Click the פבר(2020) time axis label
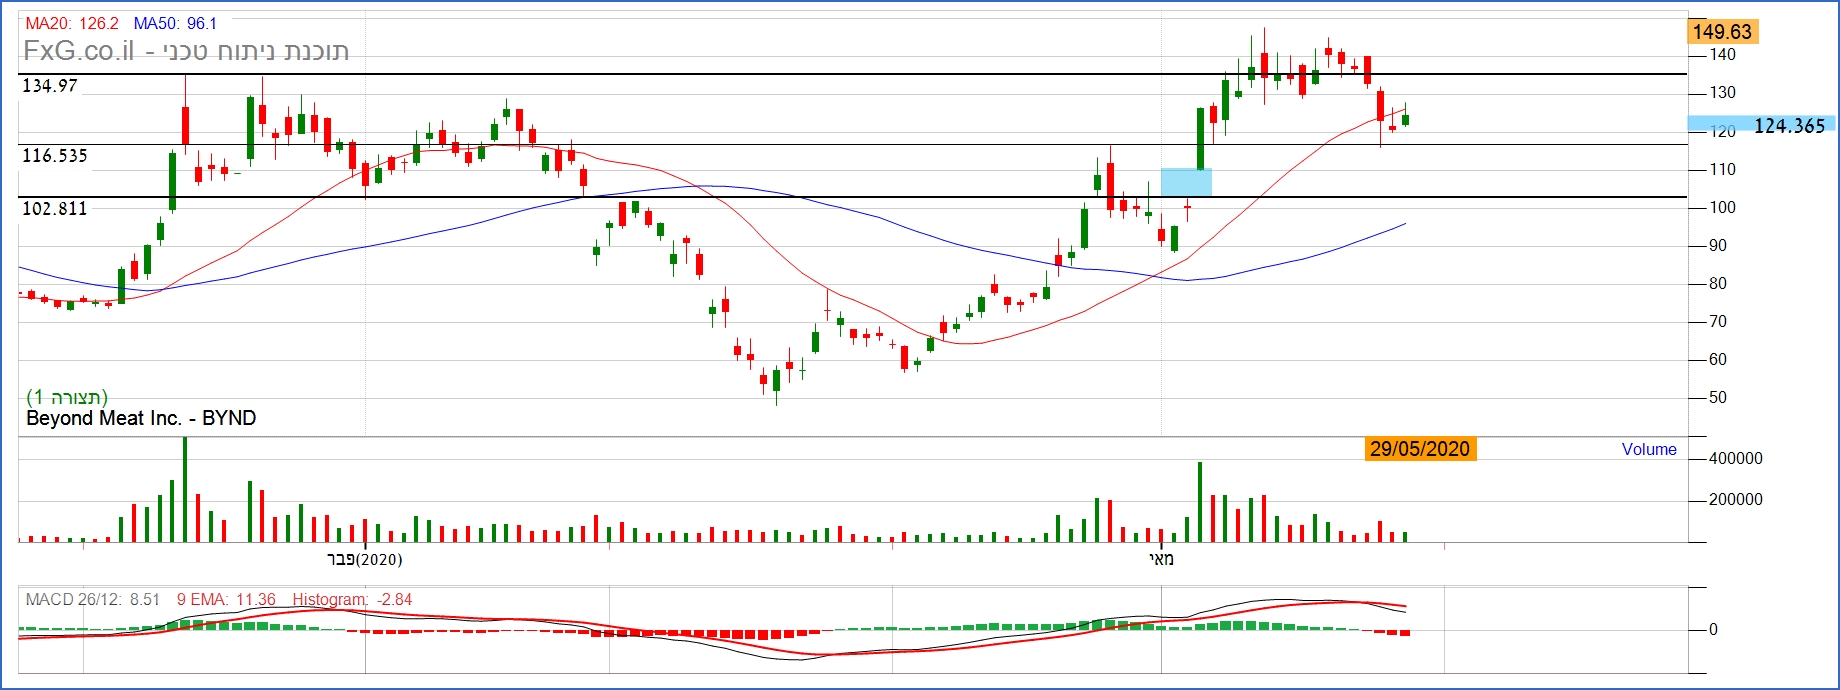Image resolution: width=1840 pixels, height=690 pixels. (365, 559)
